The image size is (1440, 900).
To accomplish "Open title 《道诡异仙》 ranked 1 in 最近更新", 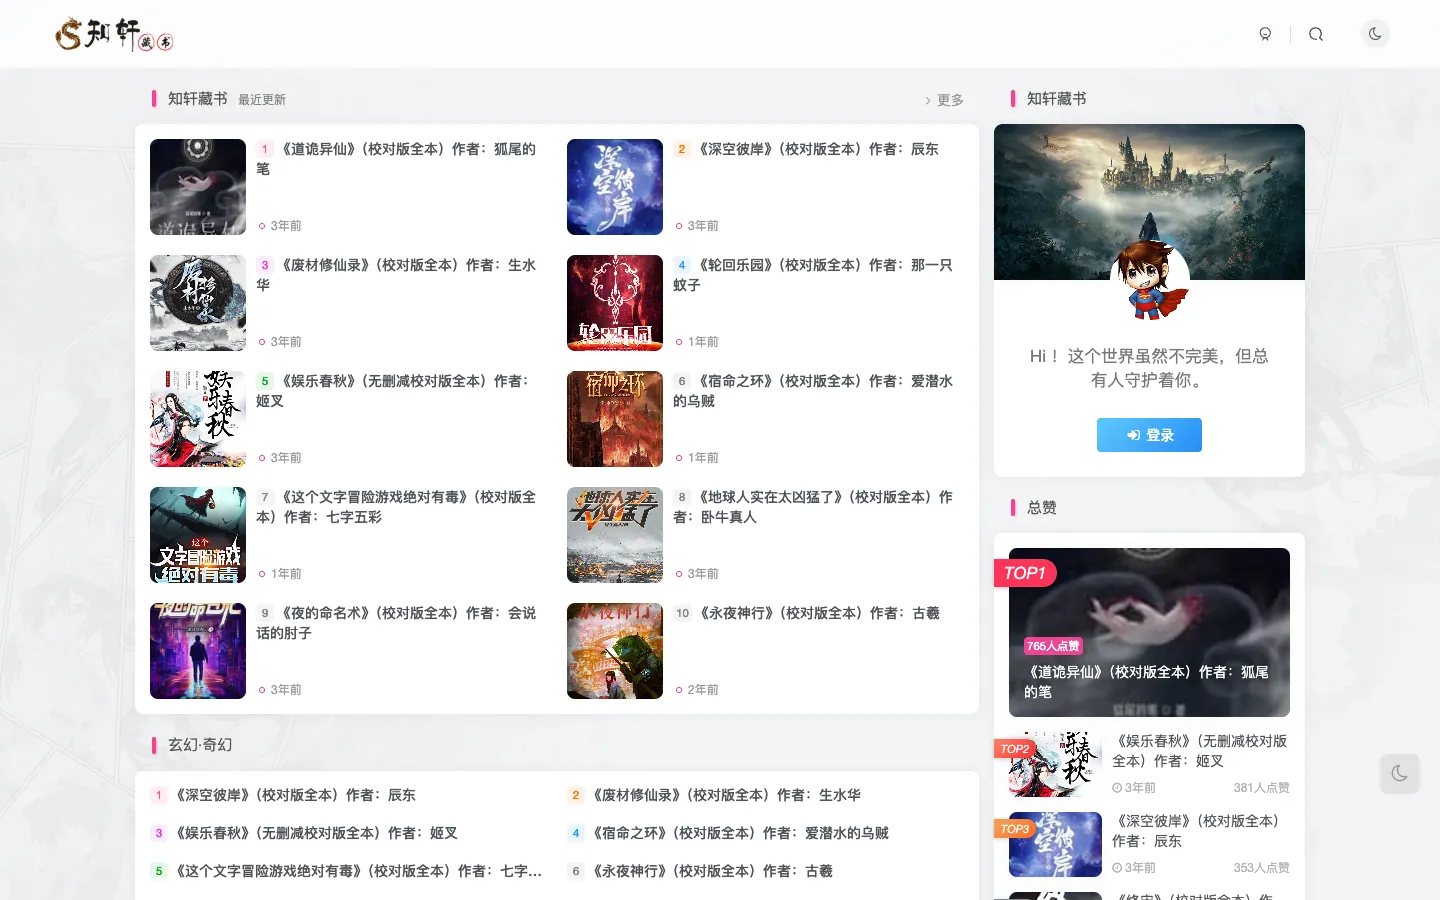I will point(397,159).
